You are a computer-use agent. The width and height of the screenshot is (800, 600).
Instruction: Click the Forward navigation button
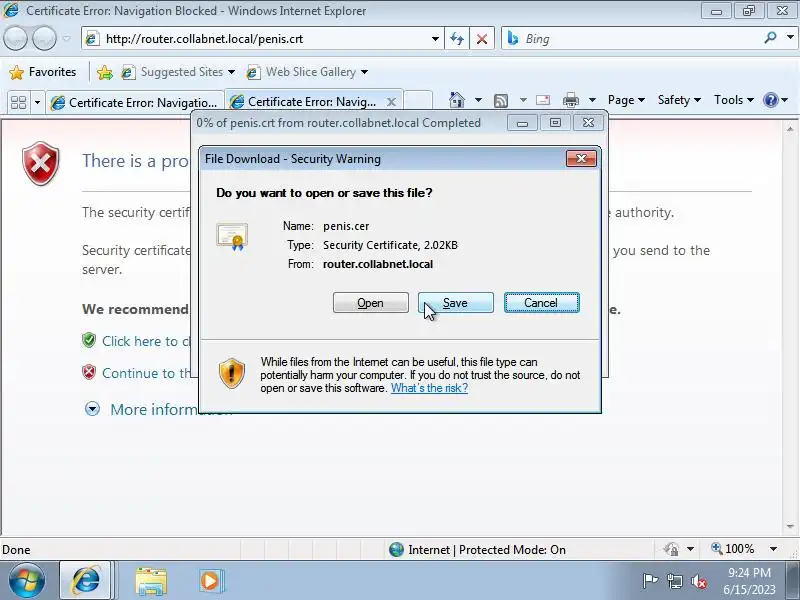[44, 38]
